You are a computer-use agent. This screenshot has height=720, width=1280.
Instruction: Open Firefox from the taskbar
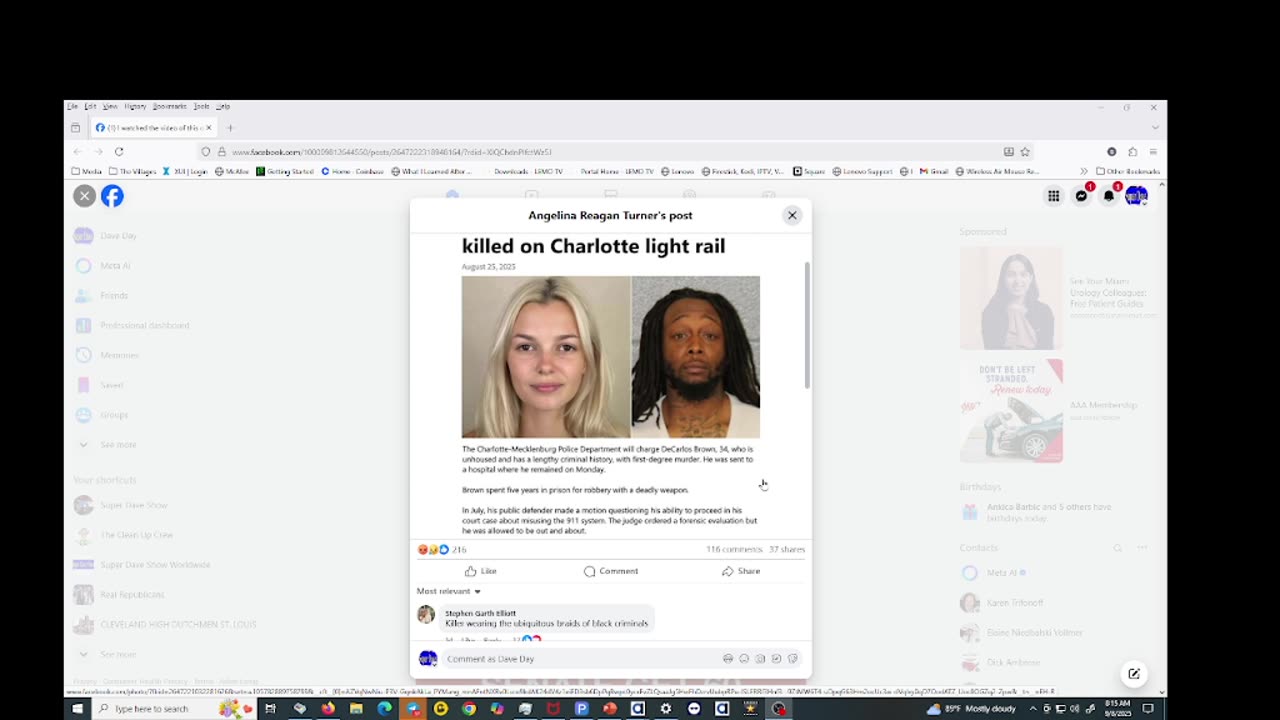coord(328,709)
